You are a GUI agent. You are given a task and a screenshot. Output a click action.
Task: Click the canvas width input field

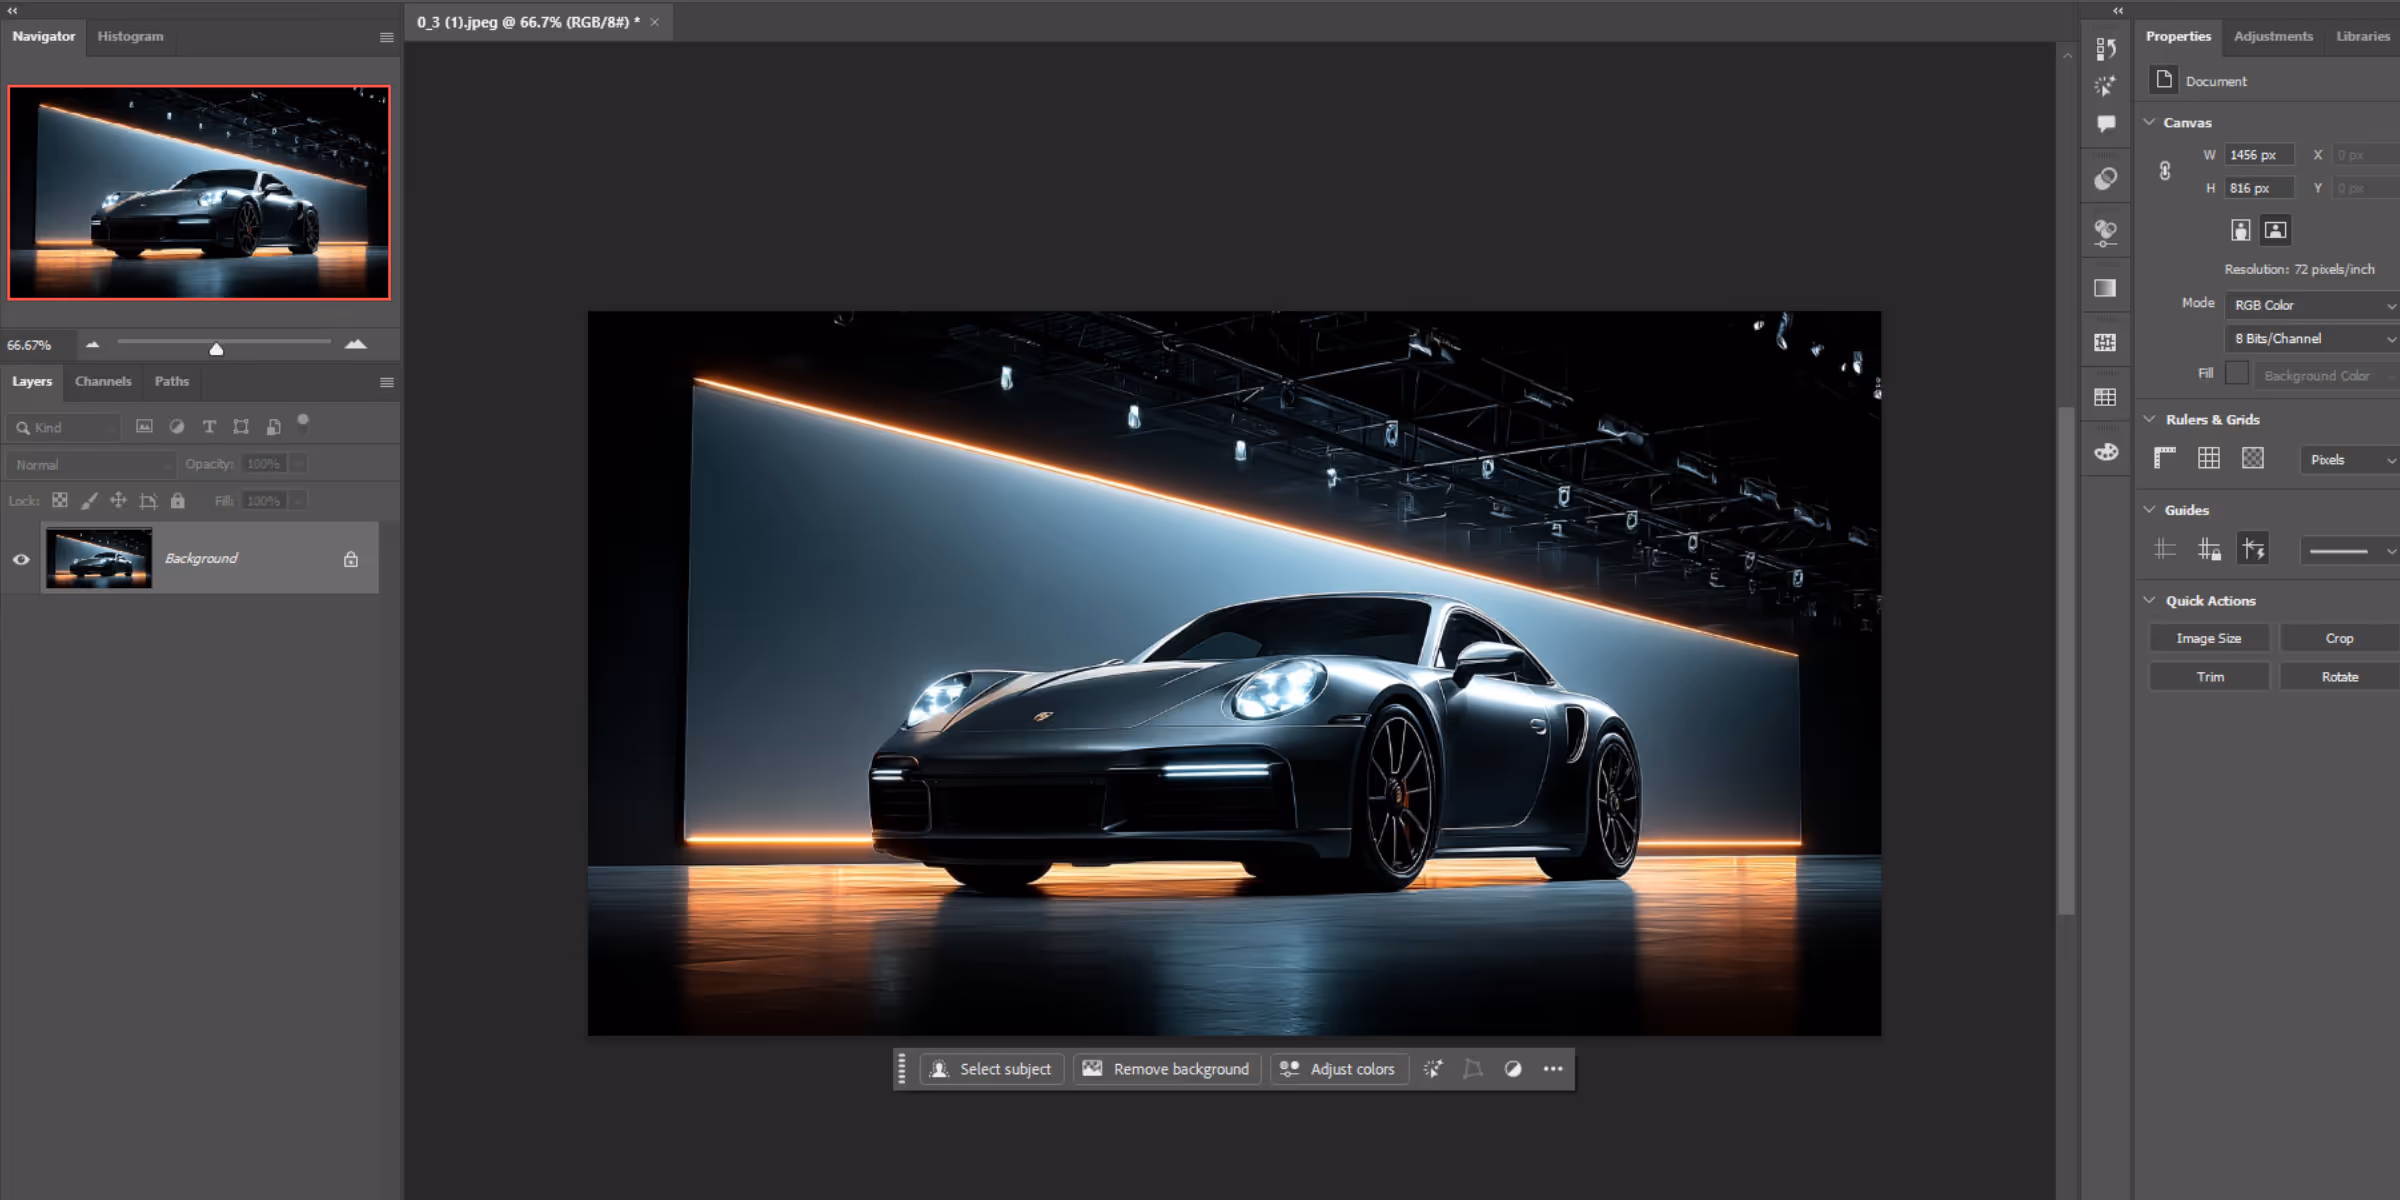pos(2259,155)
